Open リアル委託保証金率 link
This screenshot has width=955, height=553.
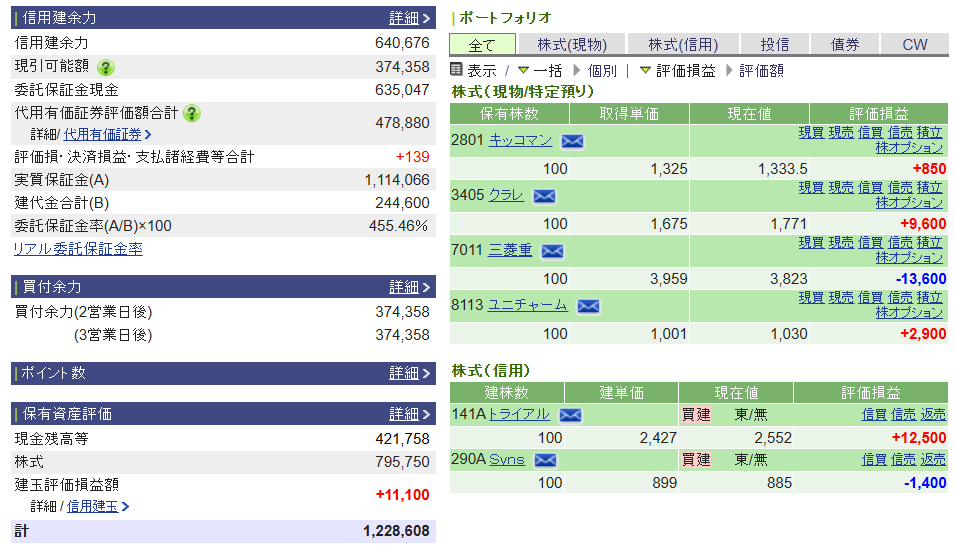pos(78,249)
